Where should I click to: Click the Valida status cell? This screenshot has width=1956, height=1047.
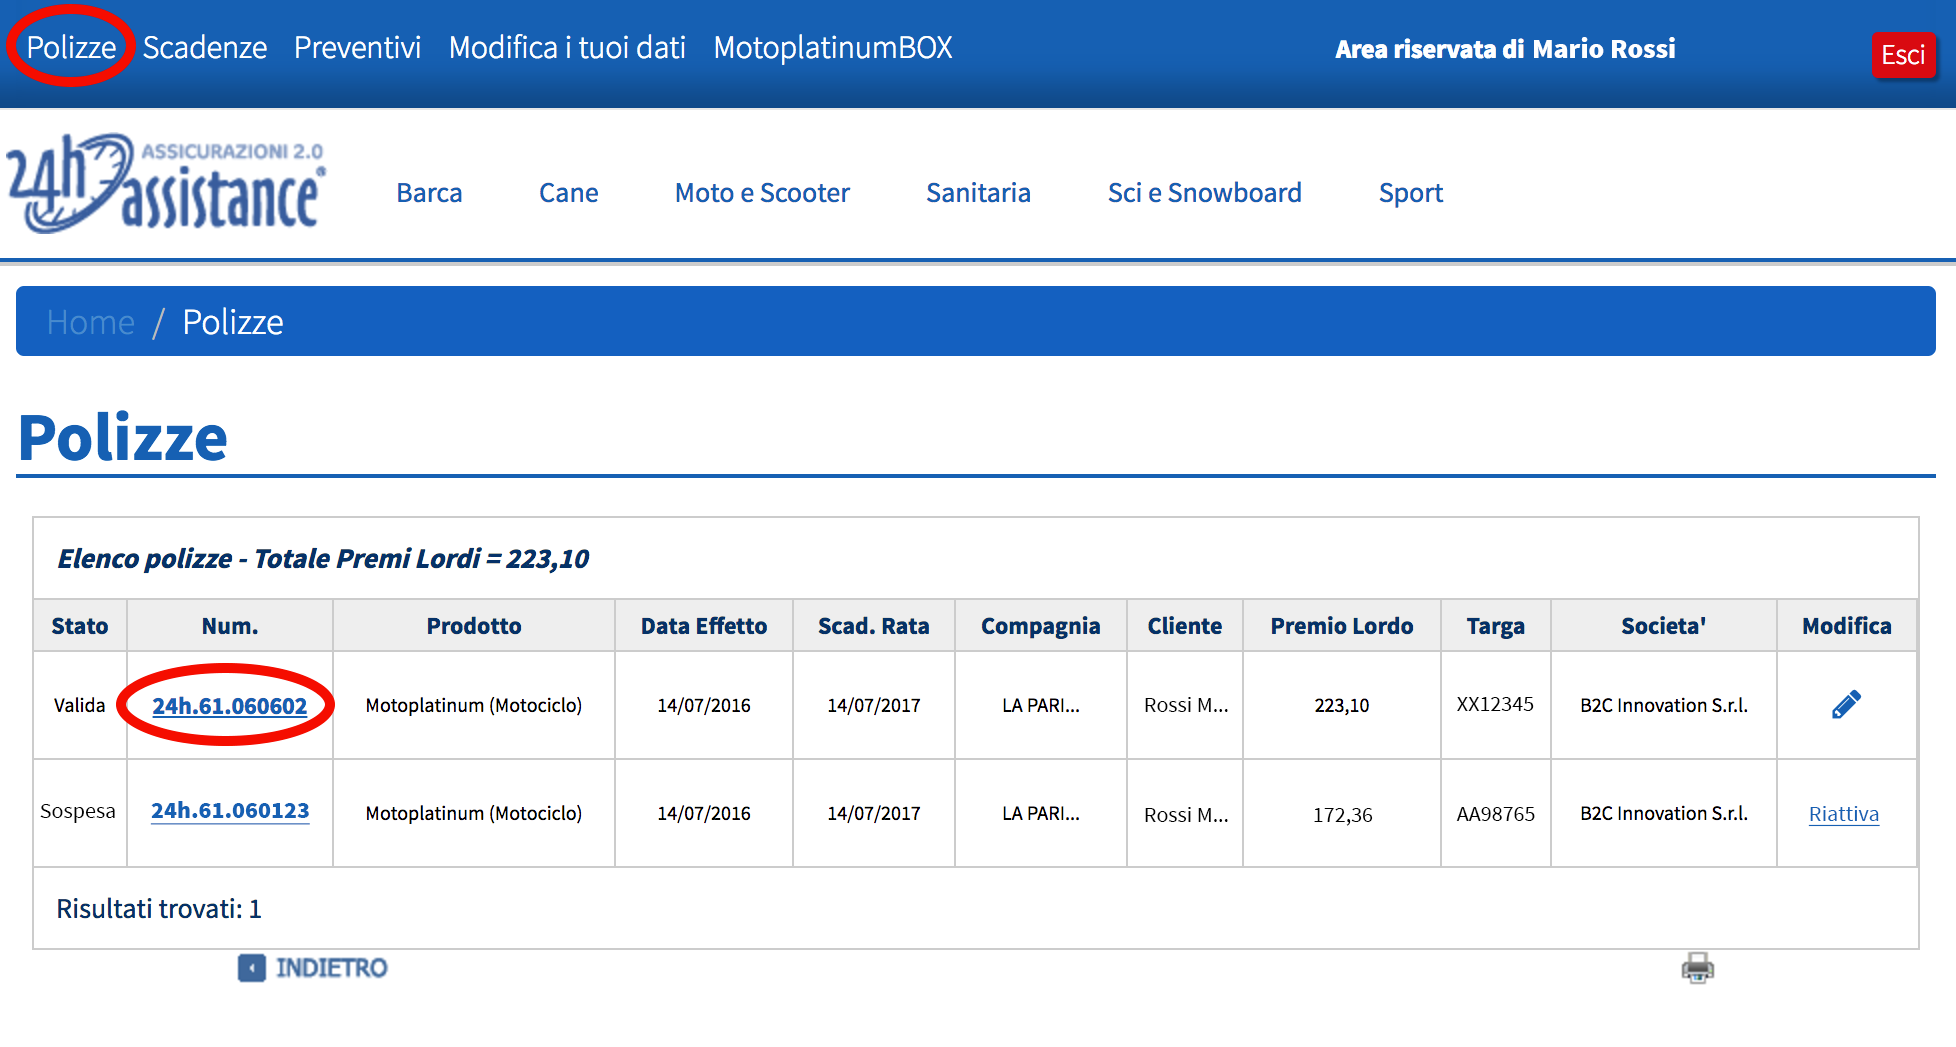click(80, 705)
